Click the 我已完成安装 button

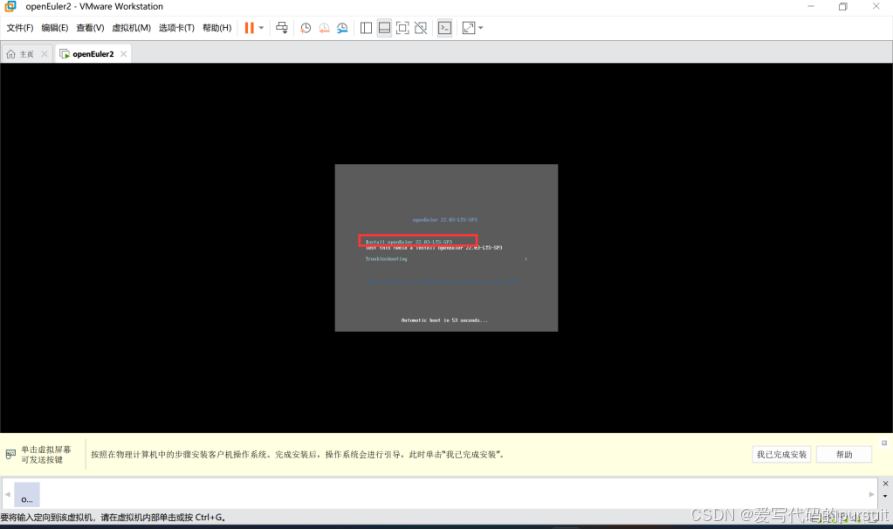(x=781, y=454)
